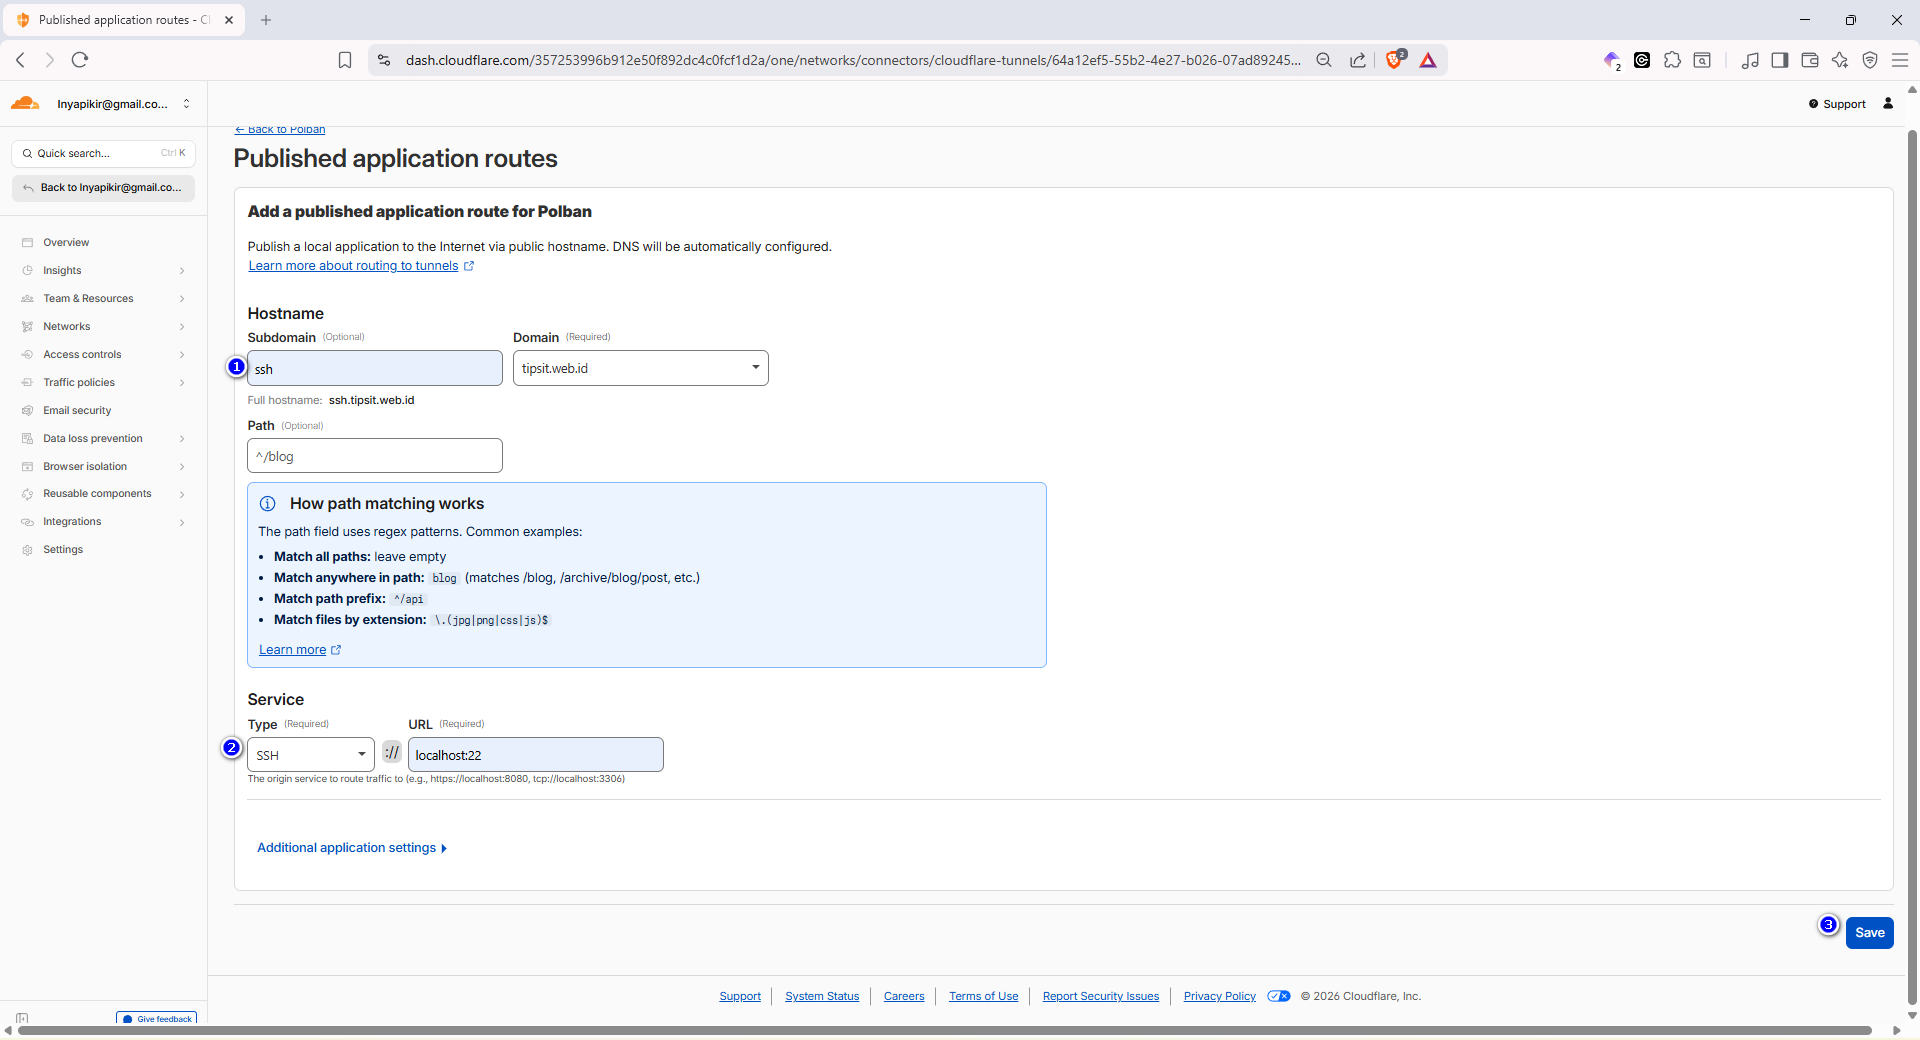Image resolution: width=1920 pixels, height=1040 pixels.
Task: Click the Subdomain field containing ssh
Action: (x=375, y=368)
